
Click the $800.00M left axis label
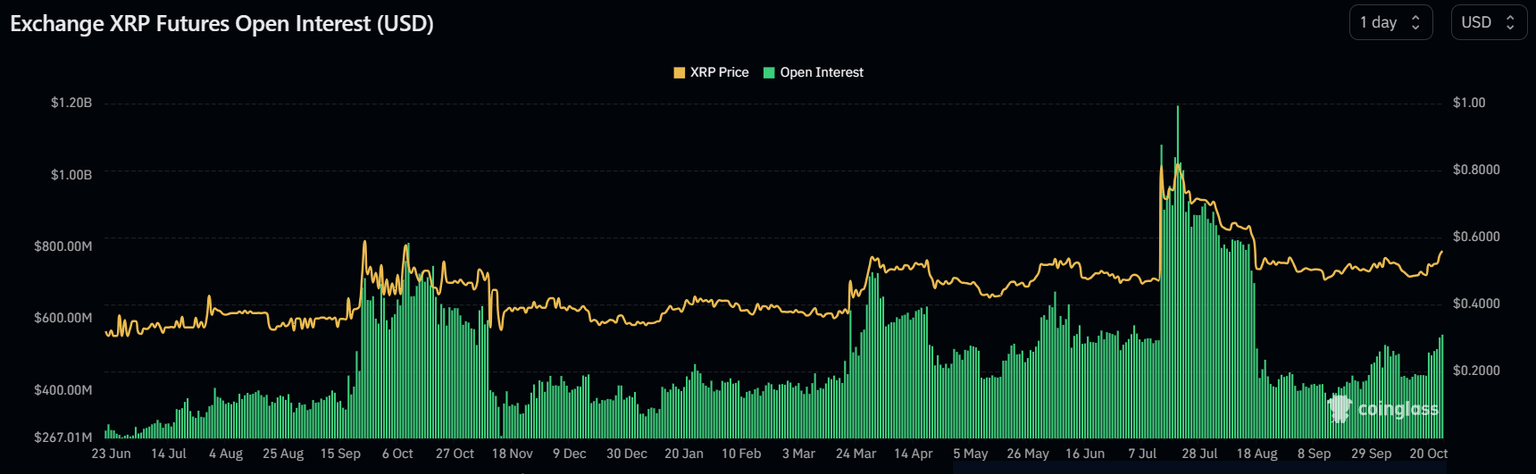click(62, 246)
